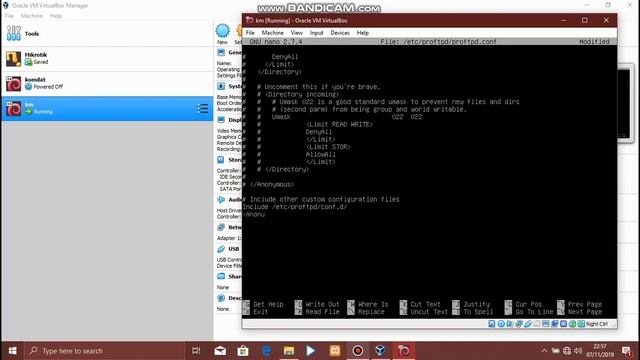Screen dimensions: 640x360
Task: Open File Explorer from taskbar
Action: click(289, 351)
